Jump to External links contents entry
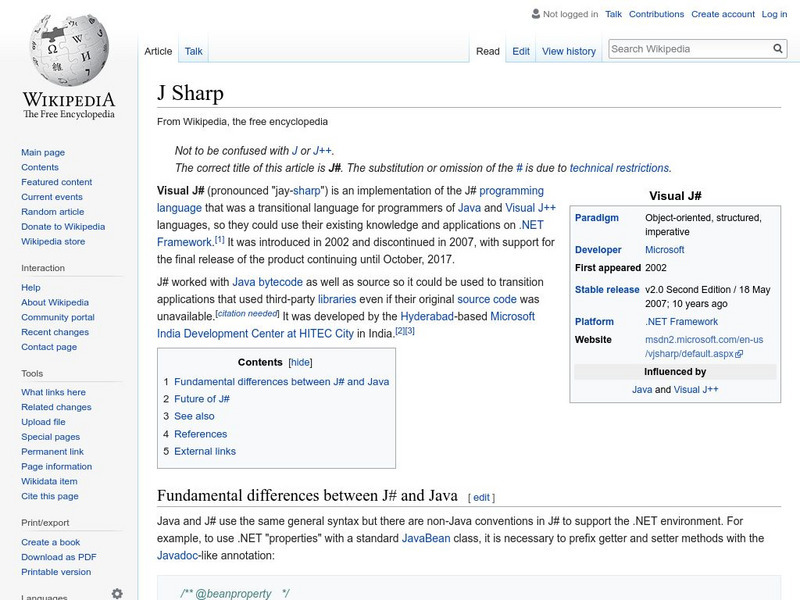Image resolution: width=800 pixels, height=600 pixels. pos(205,451)
